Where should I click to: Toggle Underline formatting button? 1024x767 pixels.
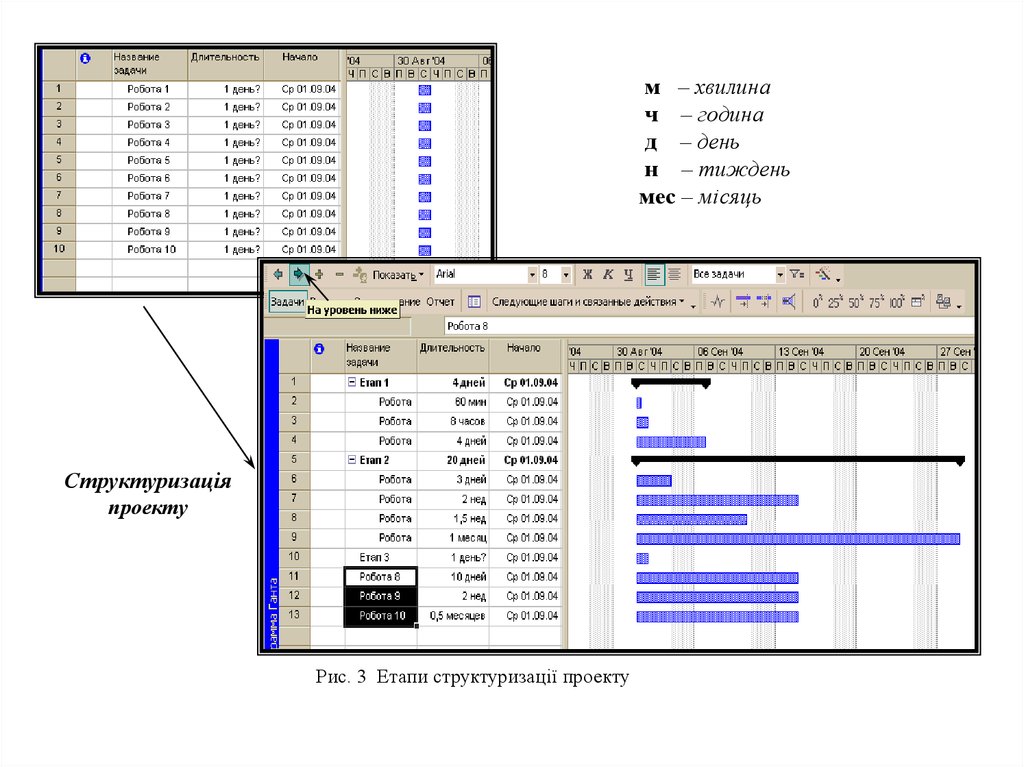628,274
